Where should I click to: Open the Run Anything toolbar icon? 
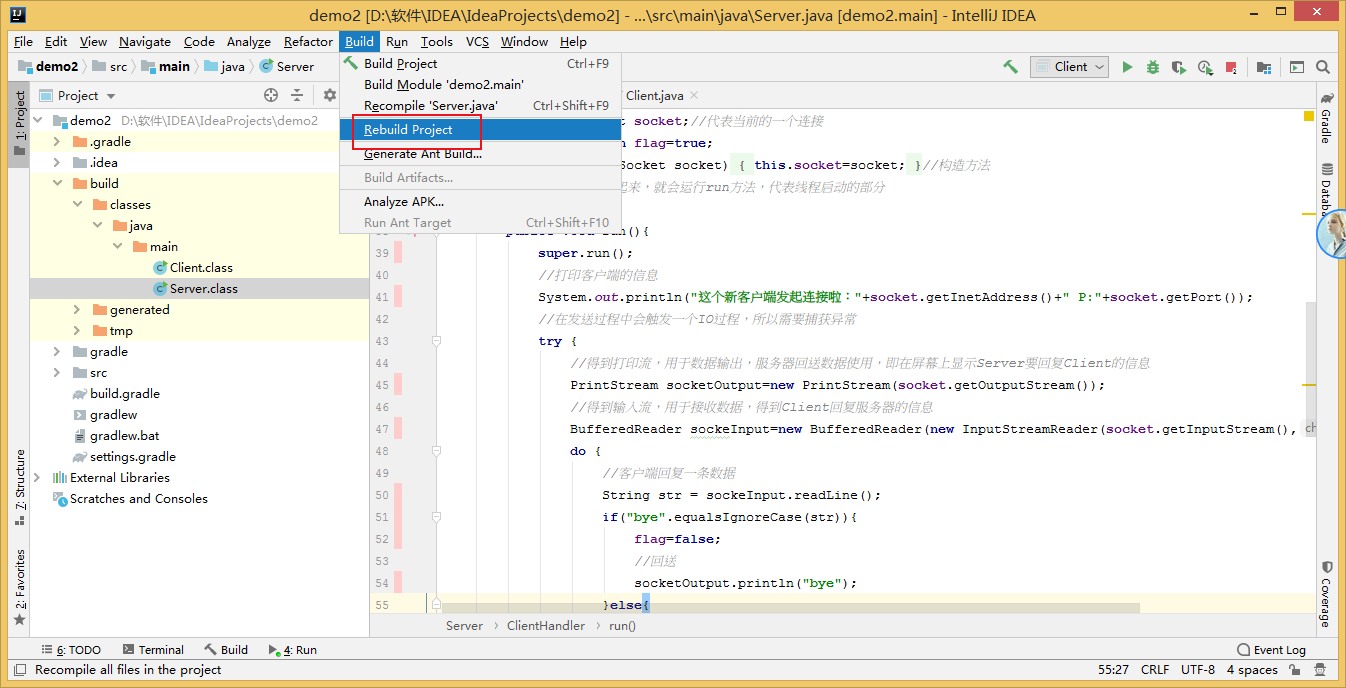tap(1296, 67)
